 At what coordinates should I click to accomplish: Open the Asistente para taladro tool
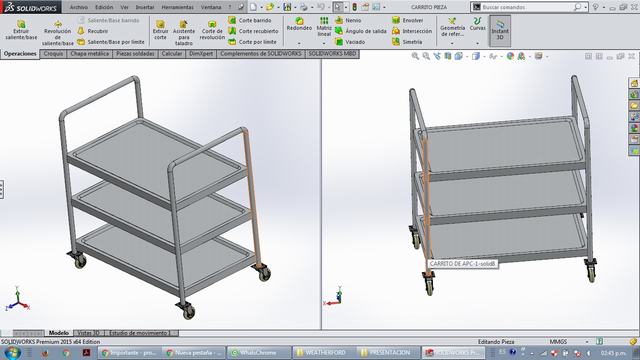(184, 32)
